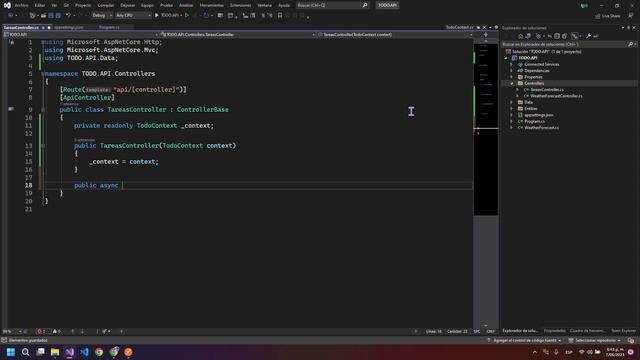
Task: Collapse the TODO.API project node
Action: pos(506,58)
